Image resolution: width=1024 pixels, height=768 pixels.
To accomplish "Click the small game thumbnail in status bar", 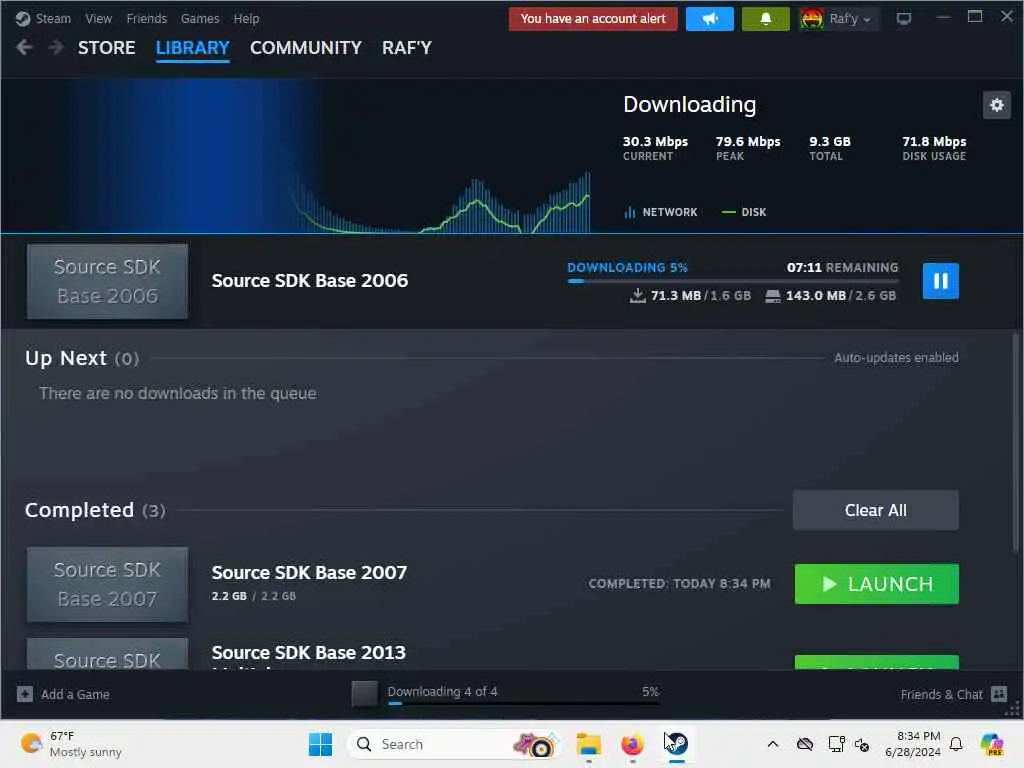I will click(x=364, y=694).
